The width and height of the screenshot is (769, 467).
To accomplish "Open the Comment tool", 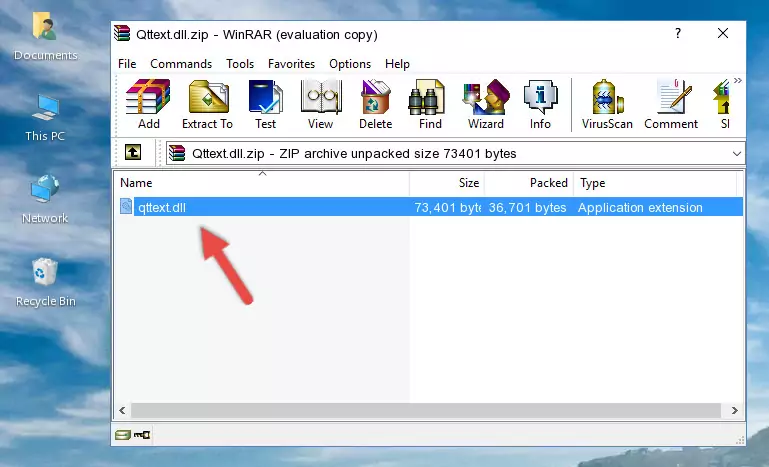I will click(671, 104).
